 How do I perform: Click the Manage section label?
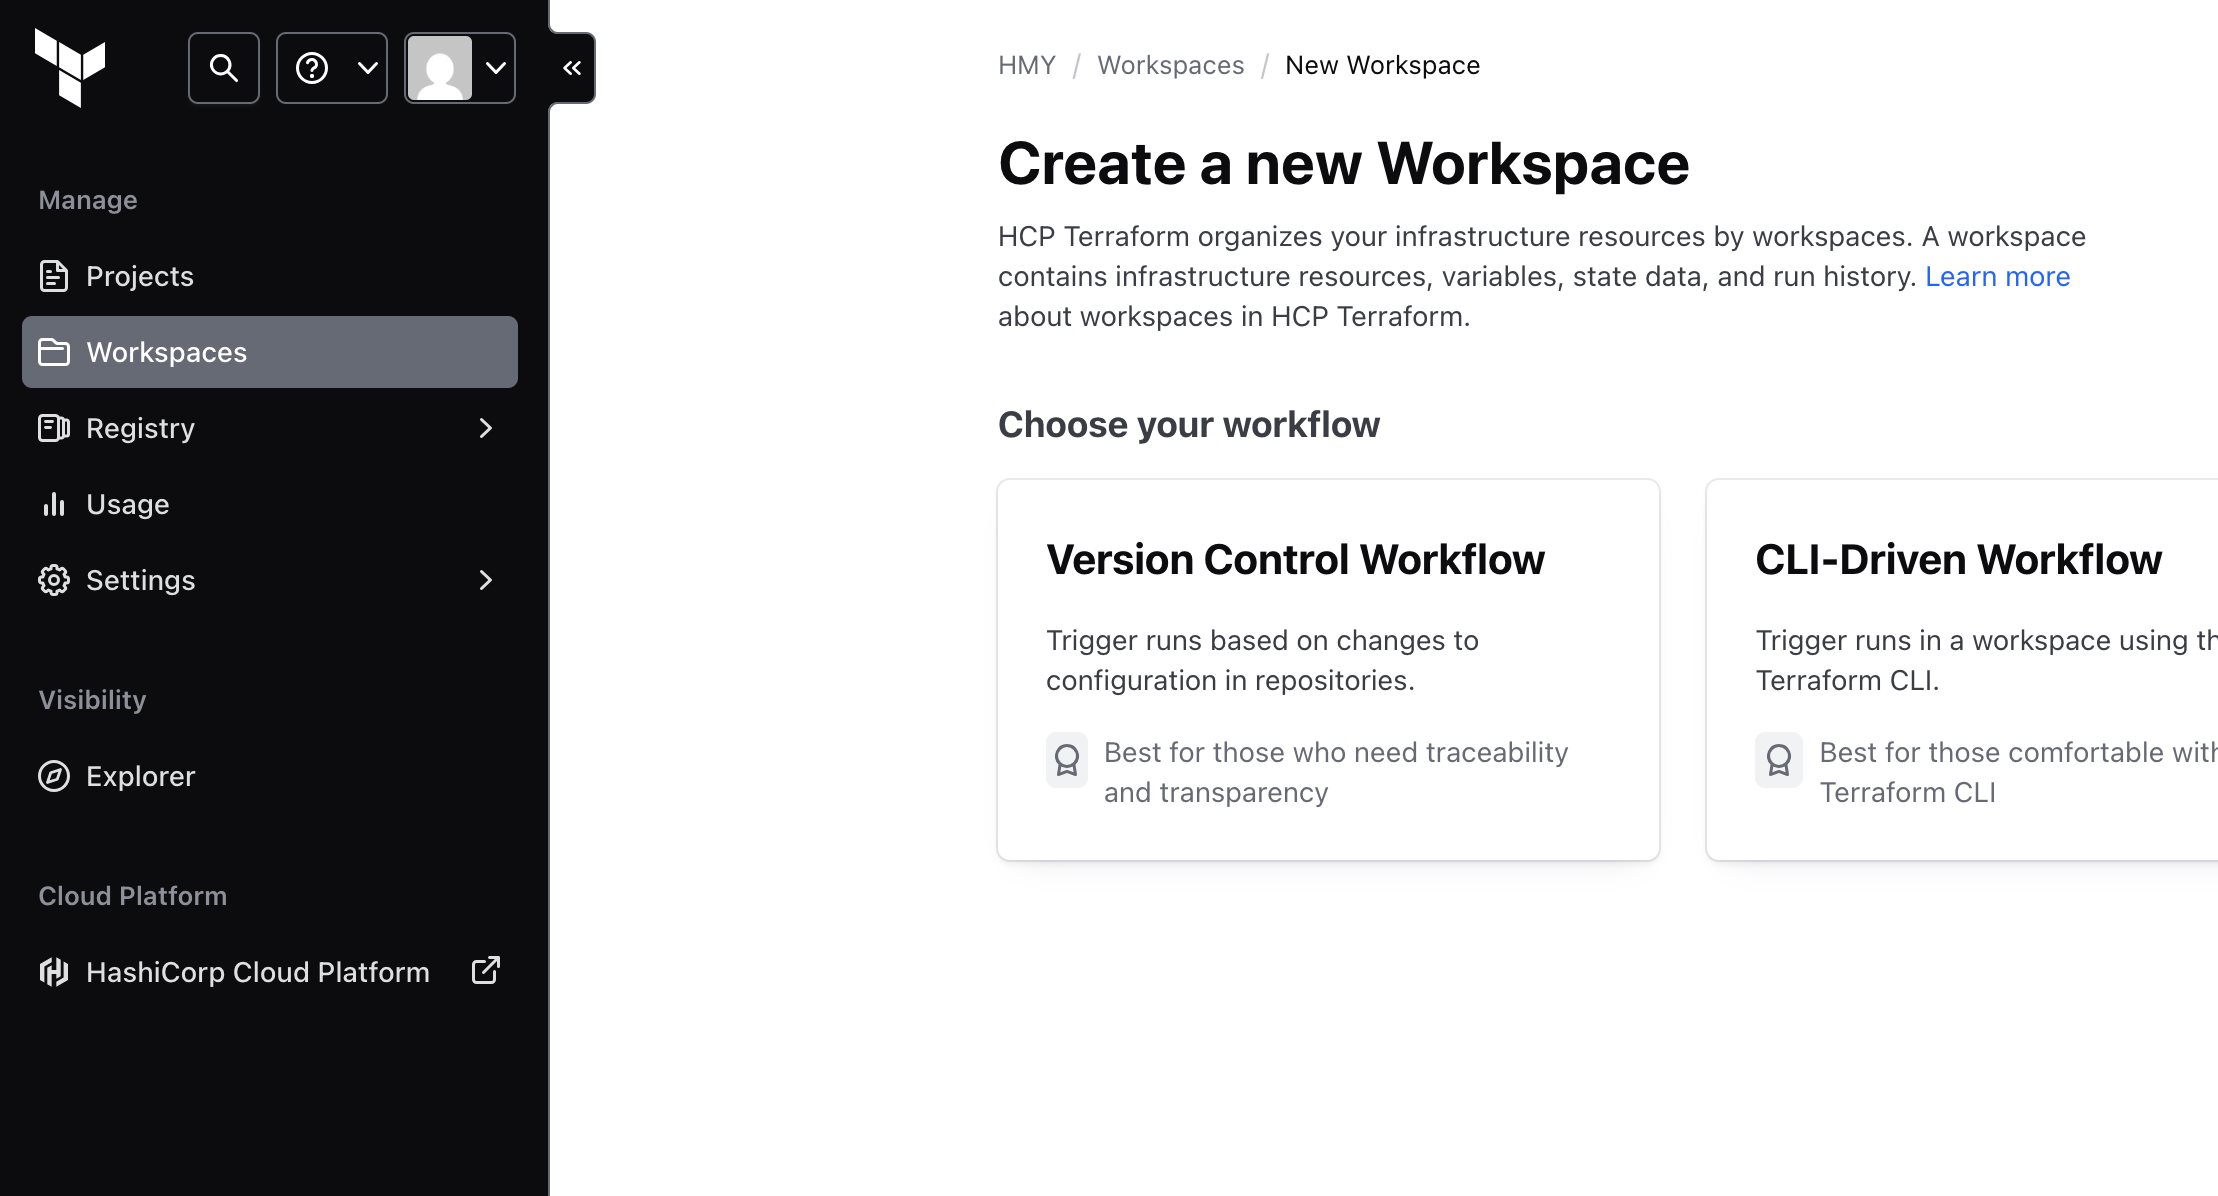[x=88, y=200]
